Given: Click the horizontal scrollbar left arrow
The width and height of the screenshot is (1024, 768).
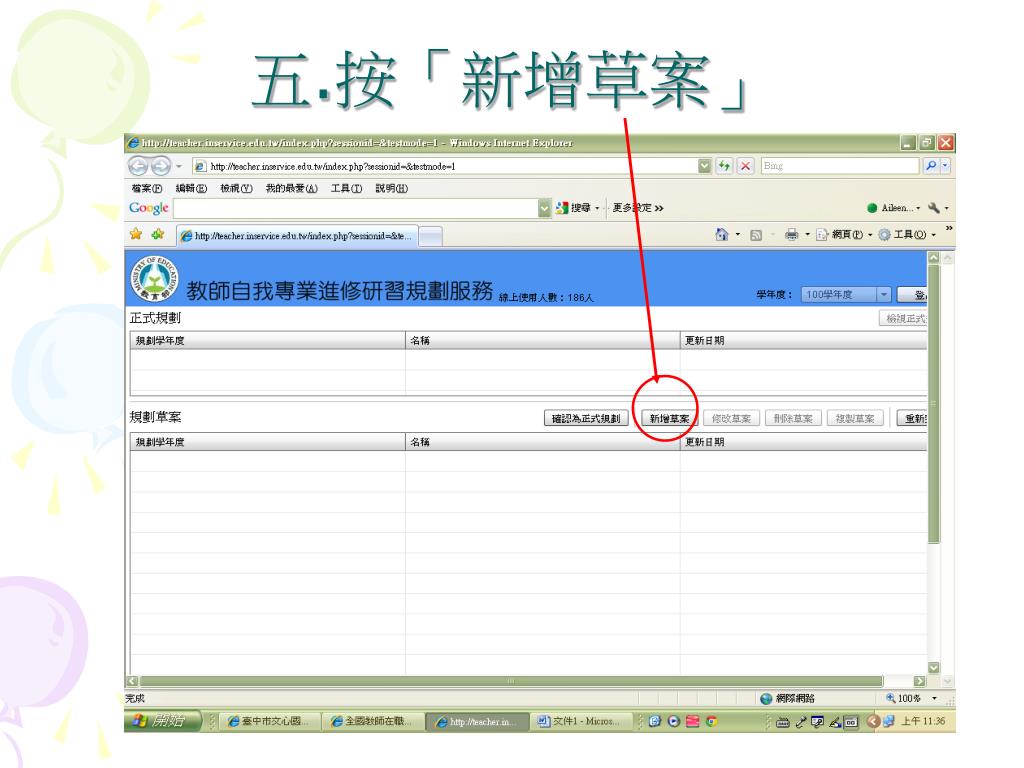Looking at the screenshot, I should (133, 681).
